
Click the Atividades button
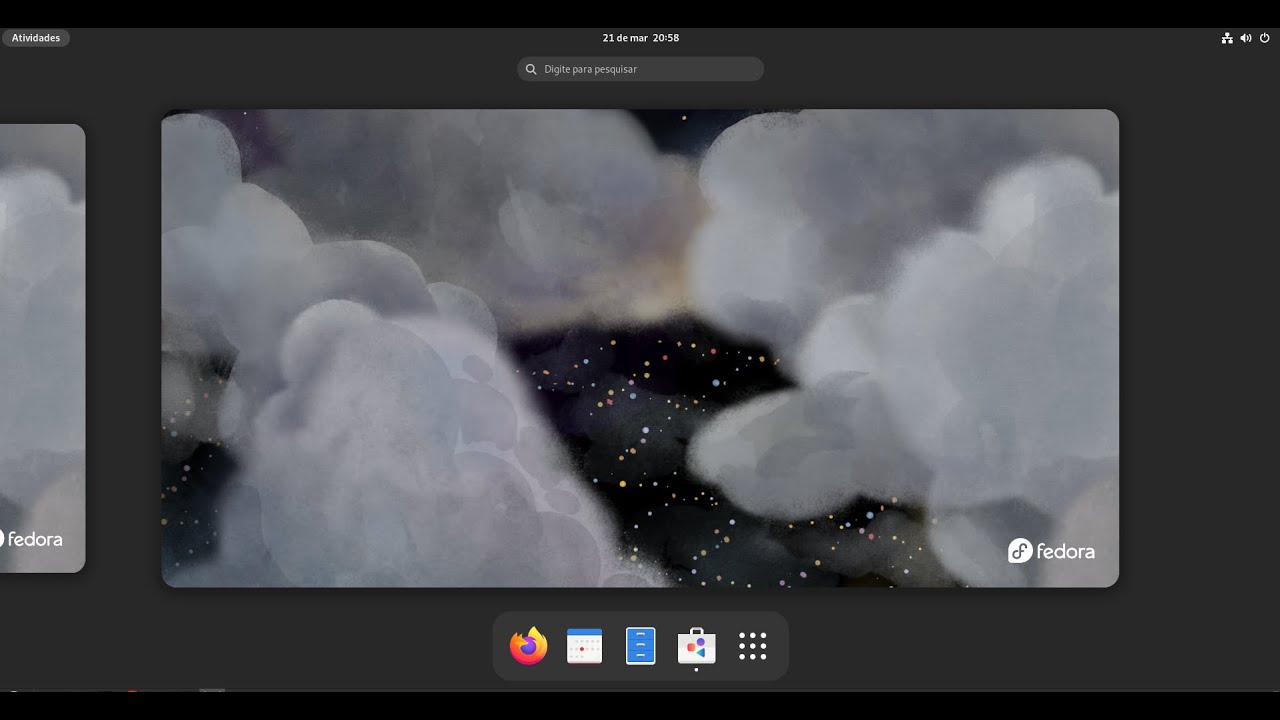pyautogui.click(x=36, y=38)
